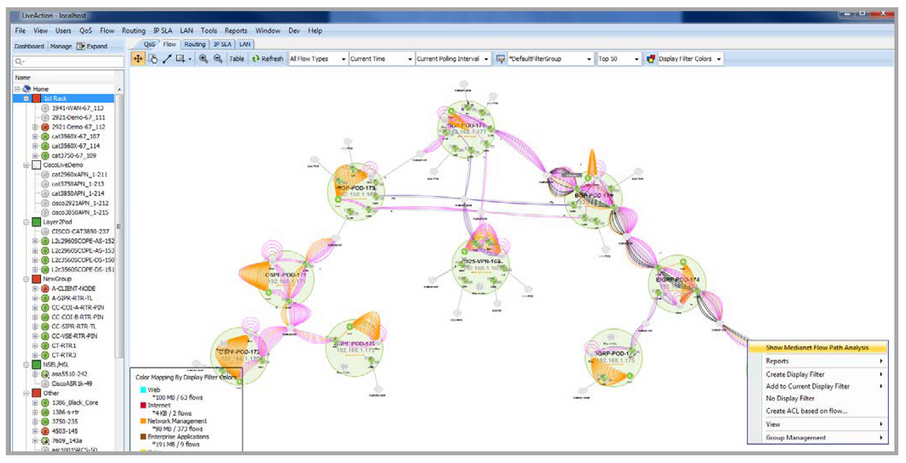Screen dimensions: 906x463
Task: Click the red group icon of NewGroup
Action: click(x=36, y=279)
